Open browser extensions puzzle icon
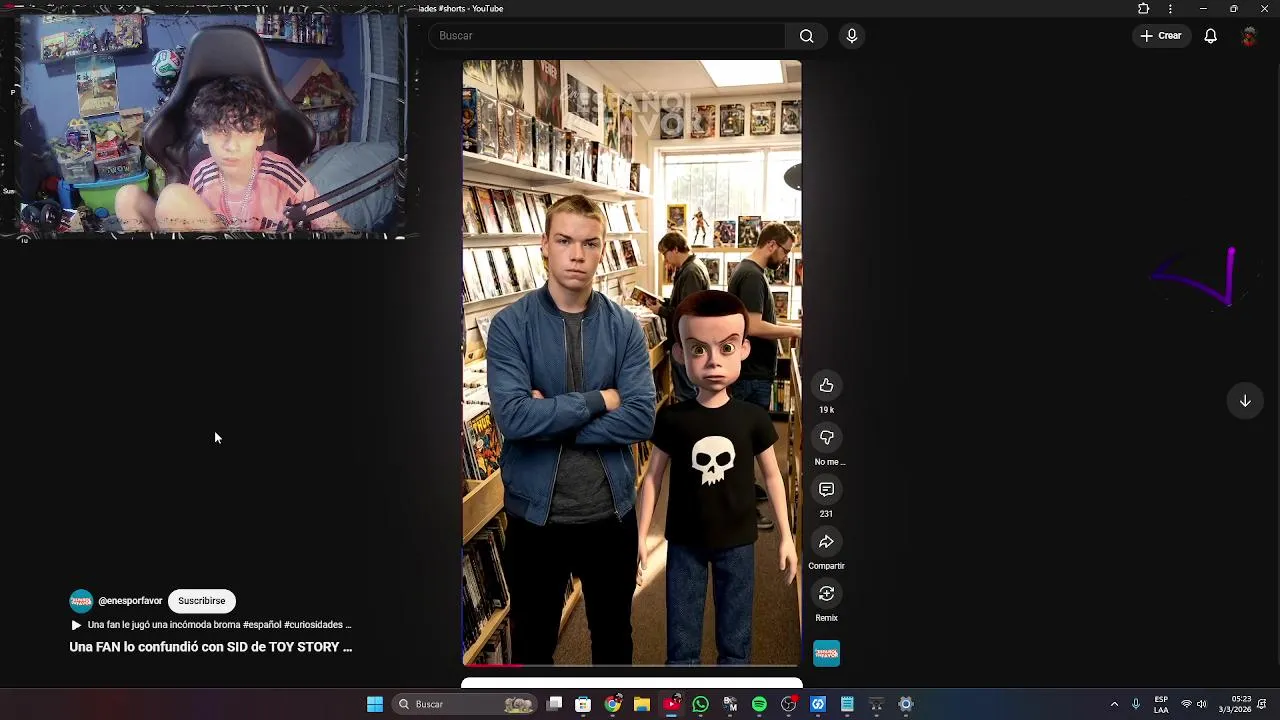 [1144, 9]
